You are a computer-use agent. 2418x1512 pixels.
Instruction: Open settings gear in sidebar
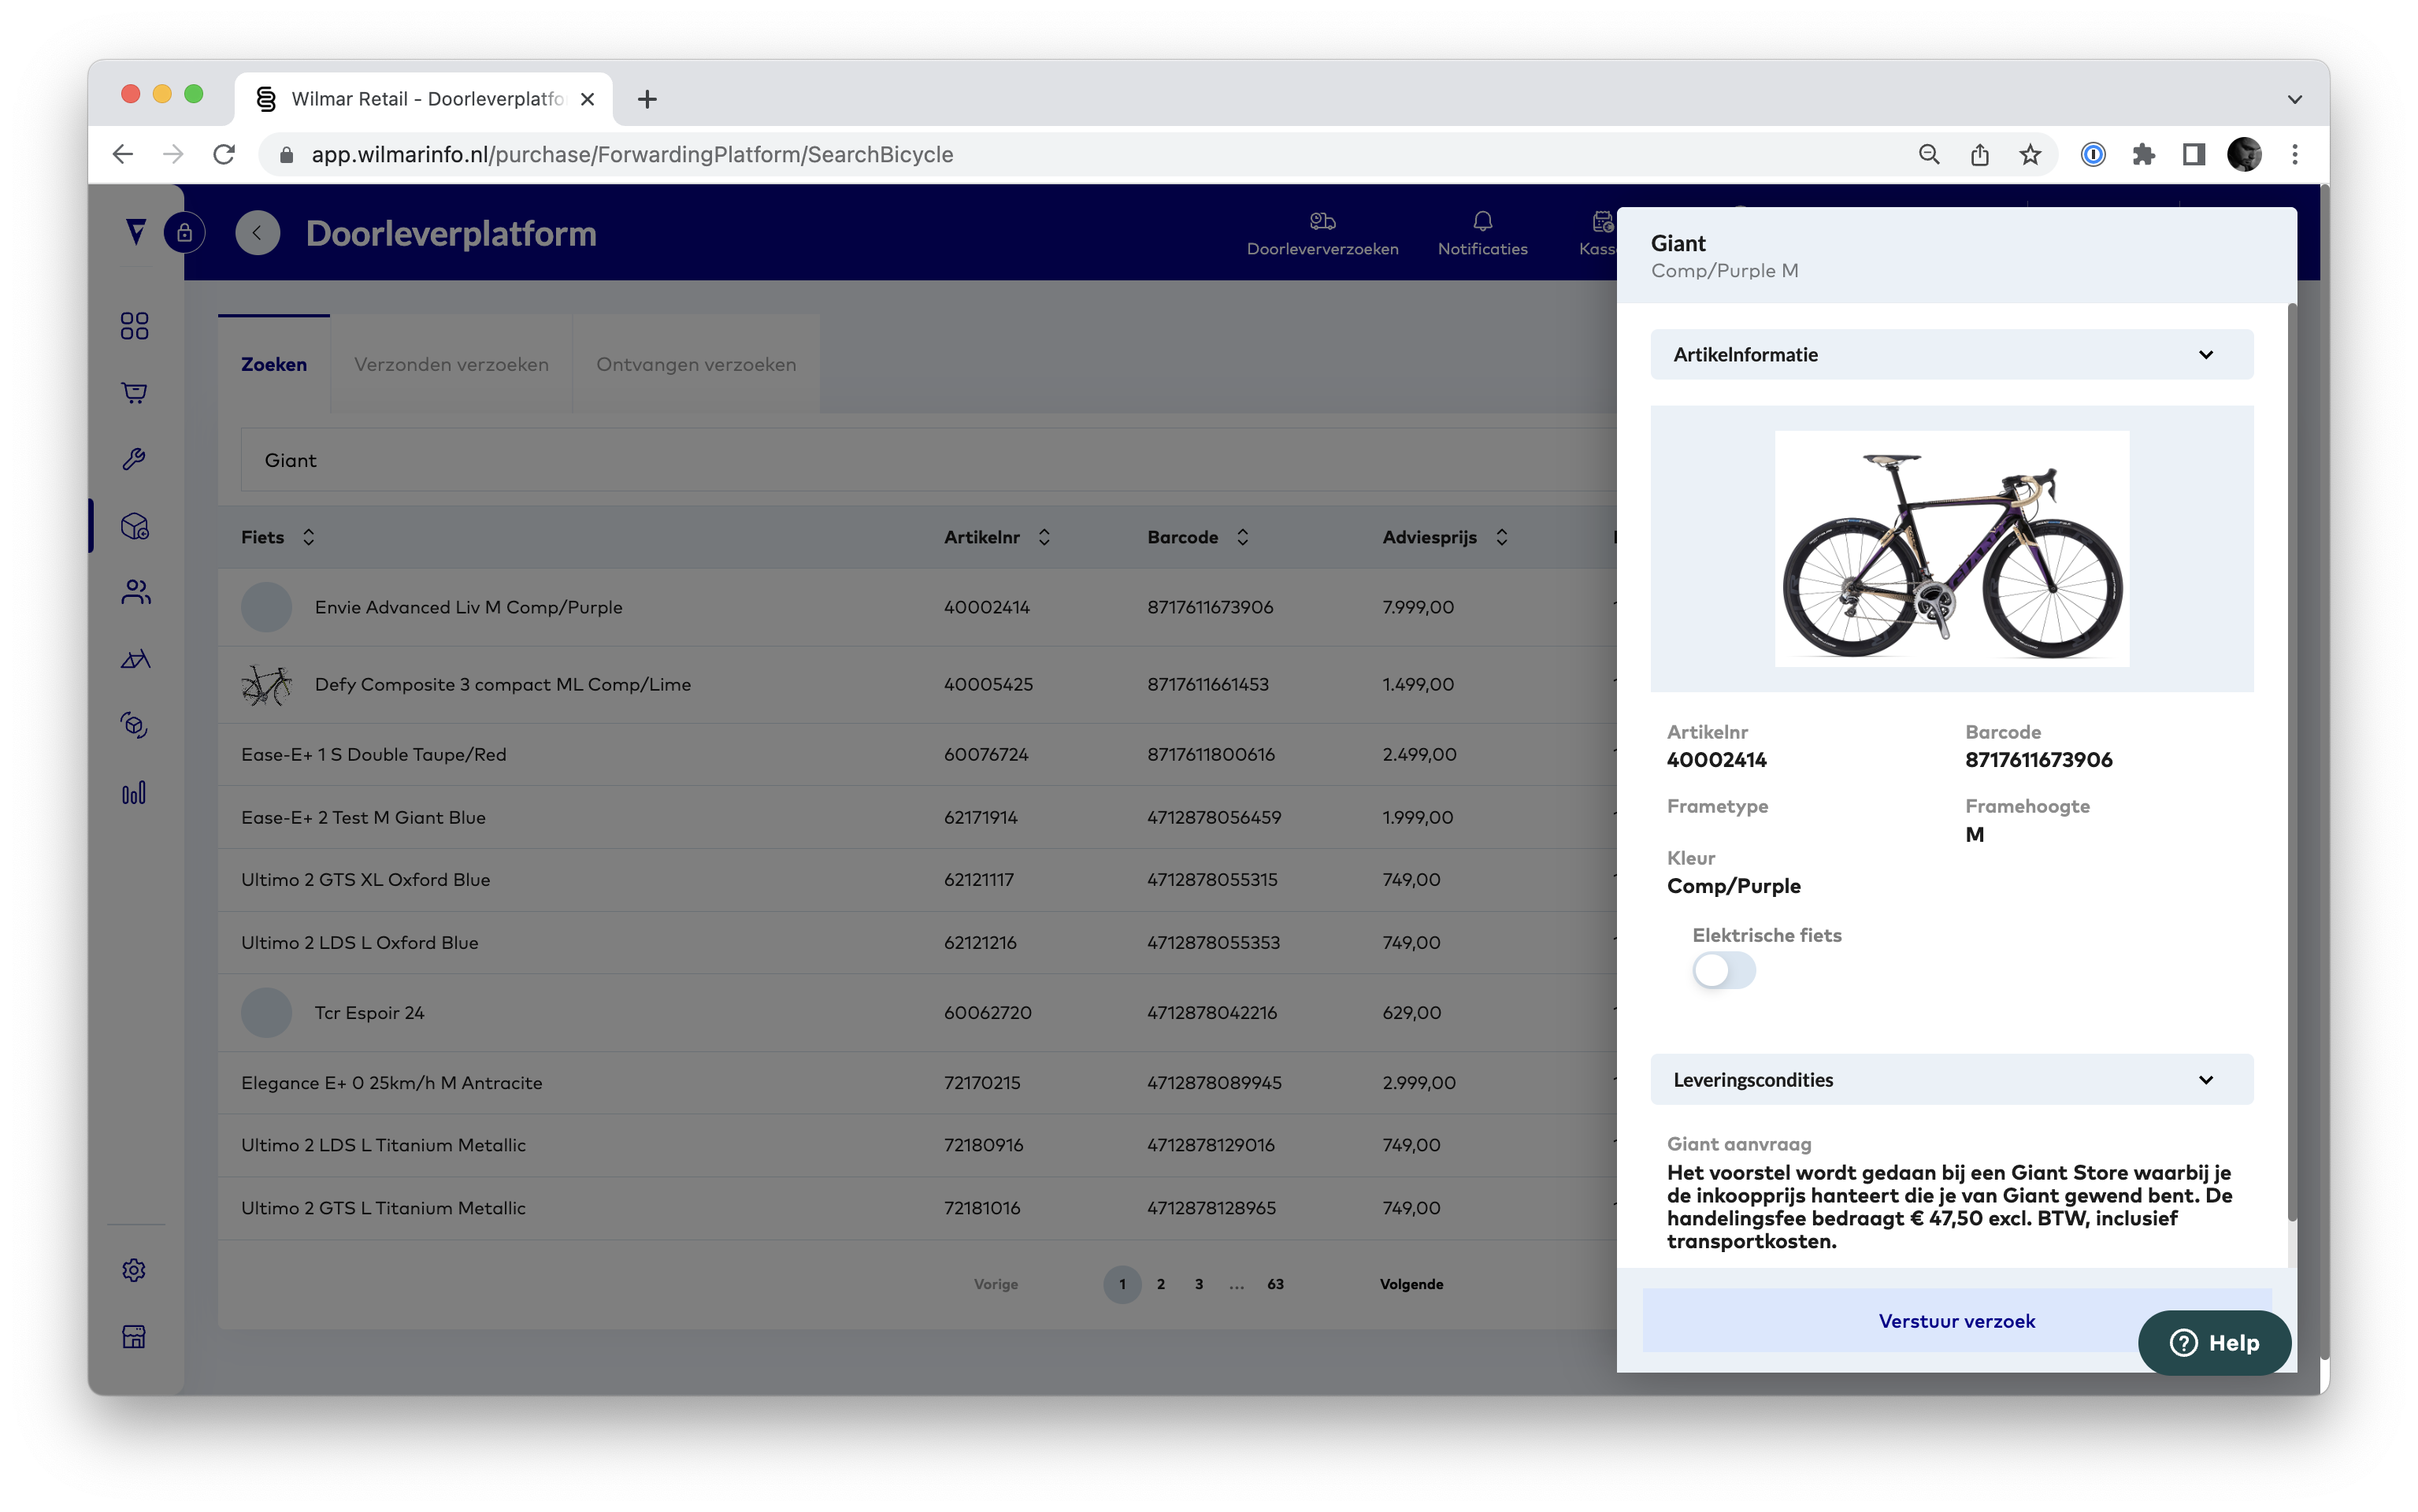coord(134,1269)
